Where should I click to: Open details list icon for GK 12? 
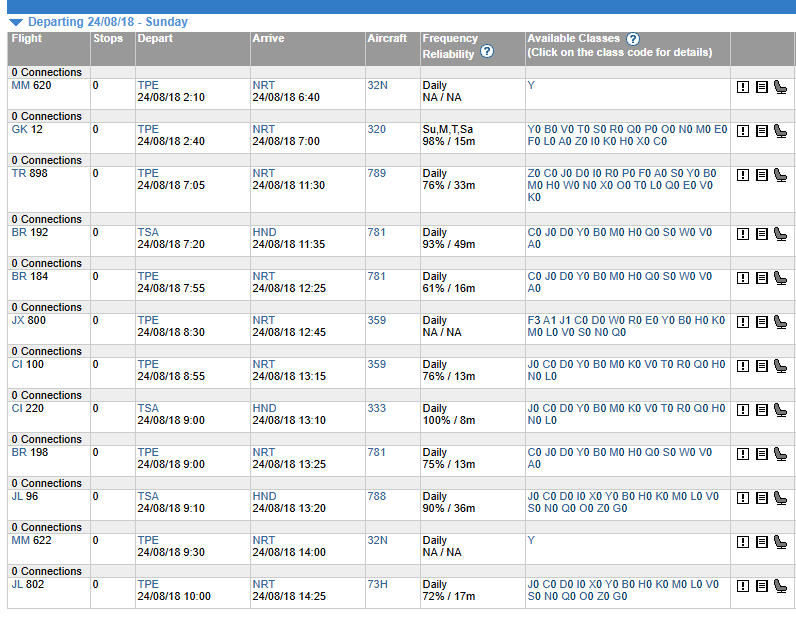(761, 131)
